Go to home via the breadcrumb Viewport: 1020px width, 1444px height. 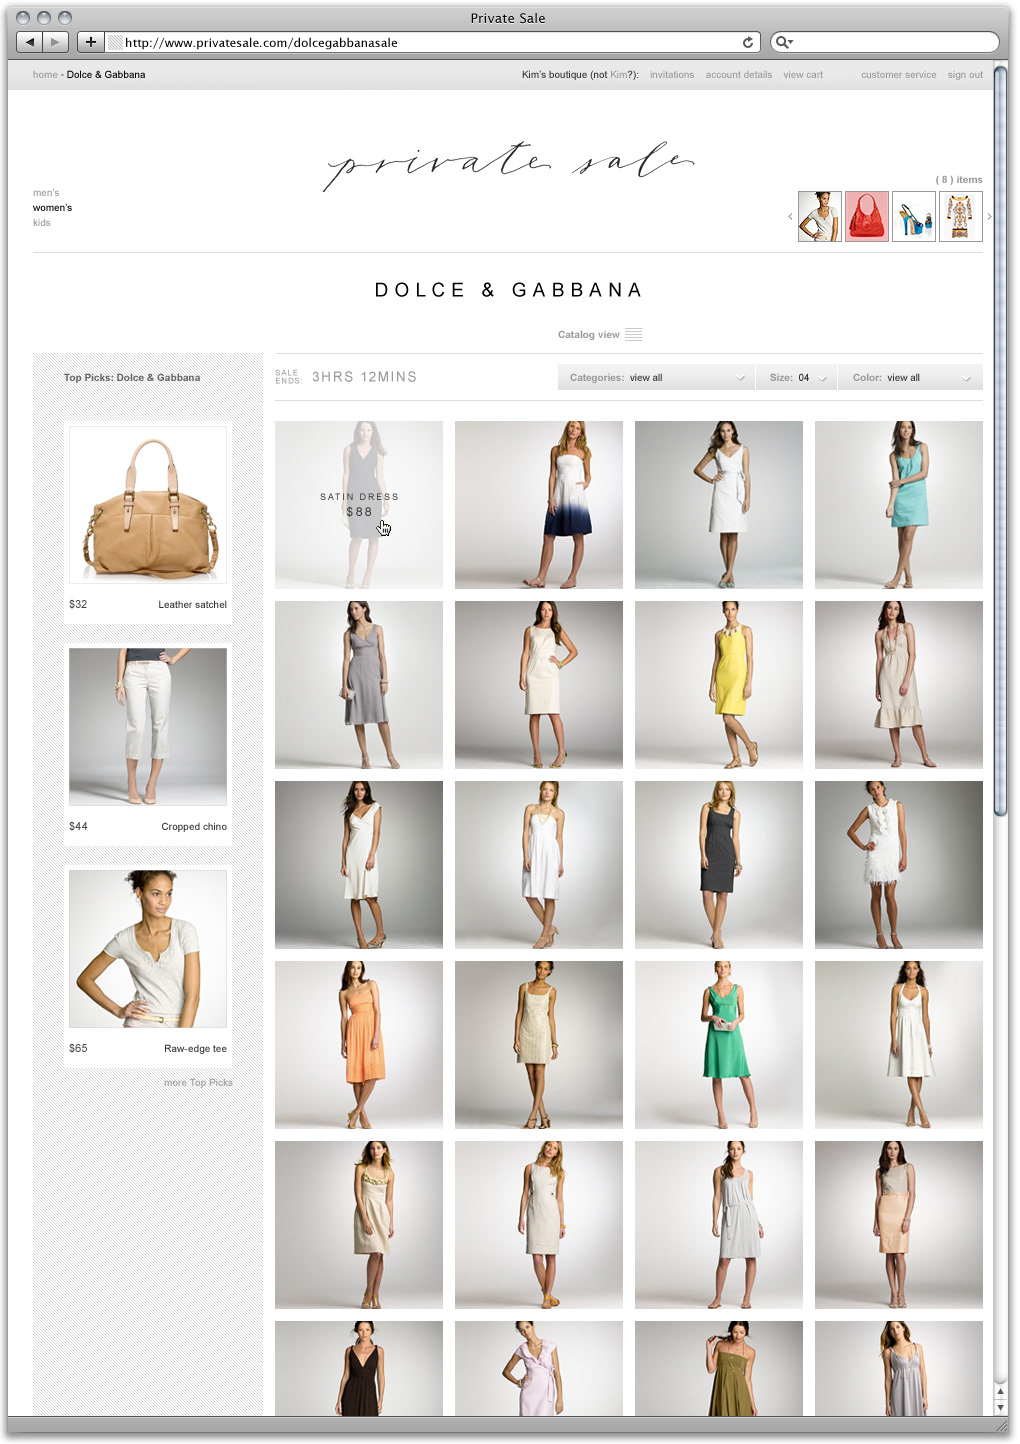(x=45, y=75)
